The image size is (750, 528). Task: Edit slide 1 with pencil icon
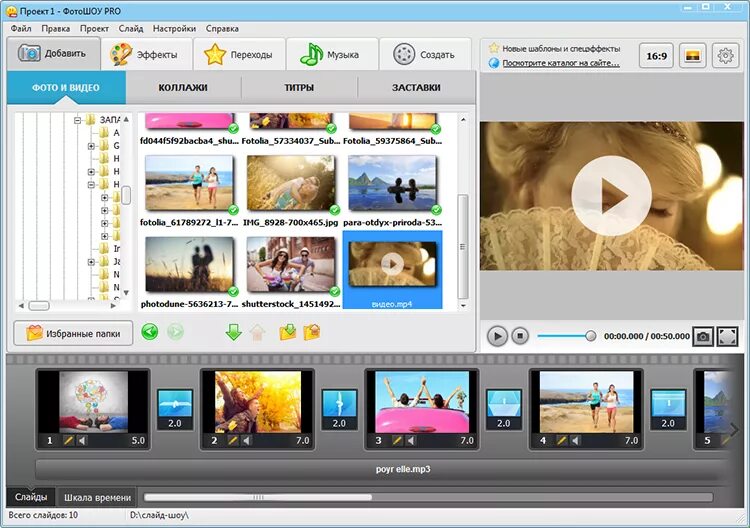68,440
